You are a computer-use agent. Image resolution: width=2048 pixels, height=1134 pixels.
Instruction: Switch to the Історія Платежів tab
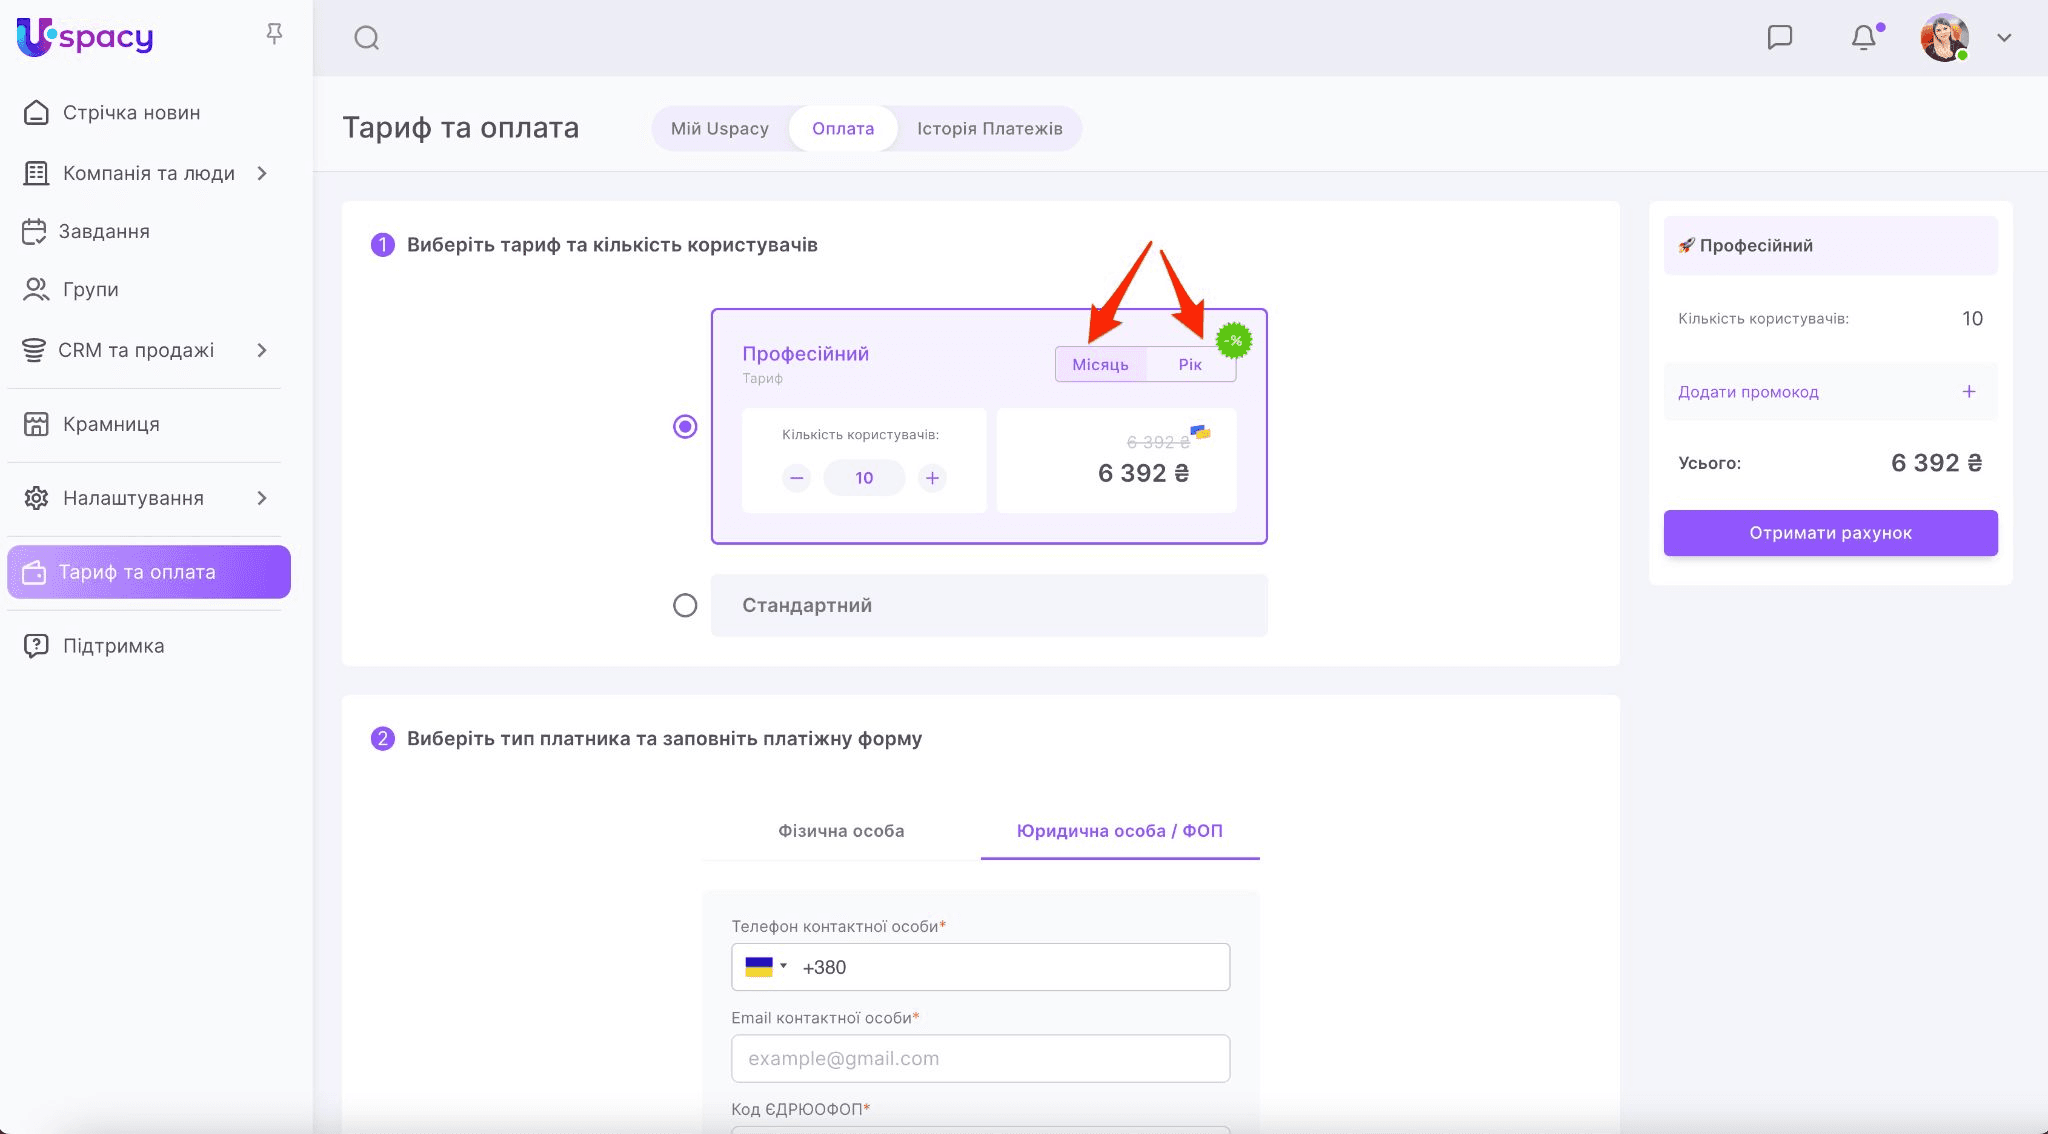[x=989, y=128]
